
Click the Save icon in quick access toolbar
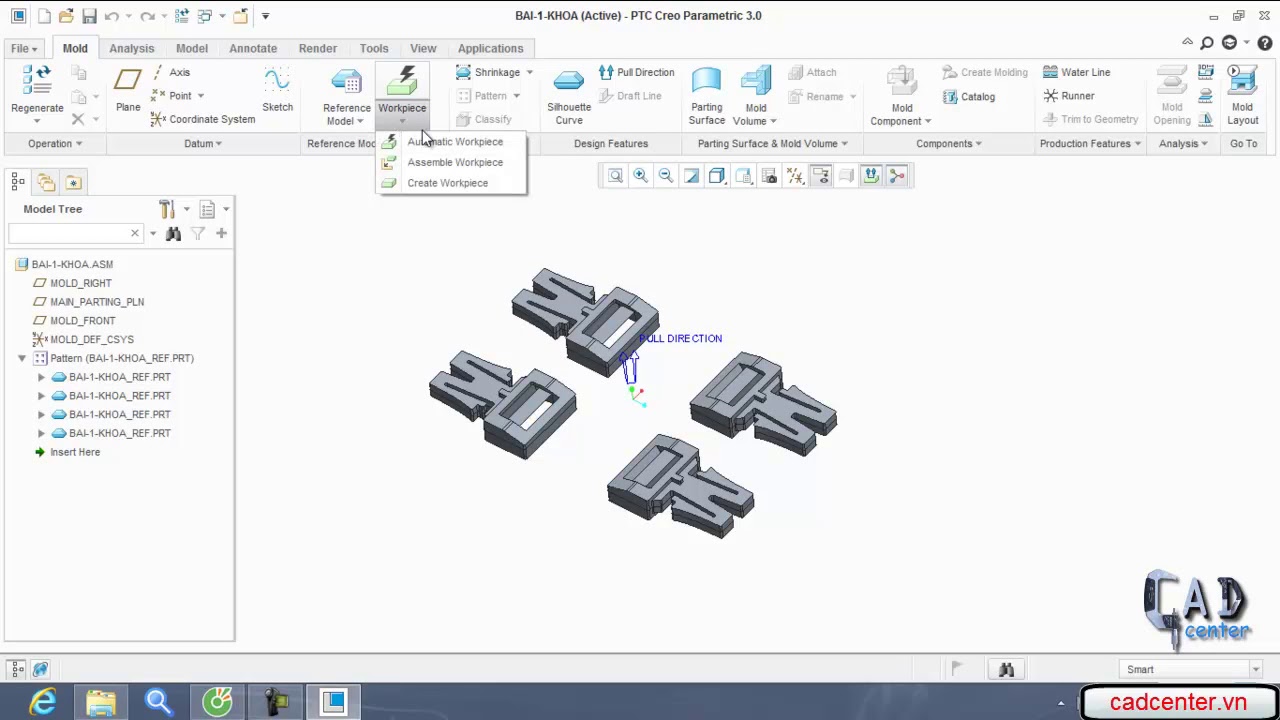[89, 16]
